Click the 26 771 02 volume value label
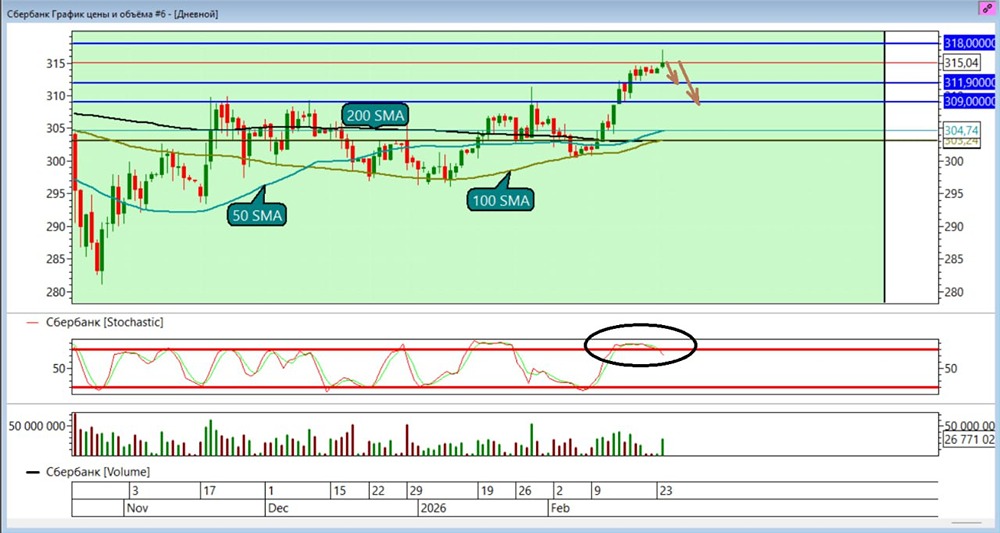 pyautogui.click(x=969, y=439)
